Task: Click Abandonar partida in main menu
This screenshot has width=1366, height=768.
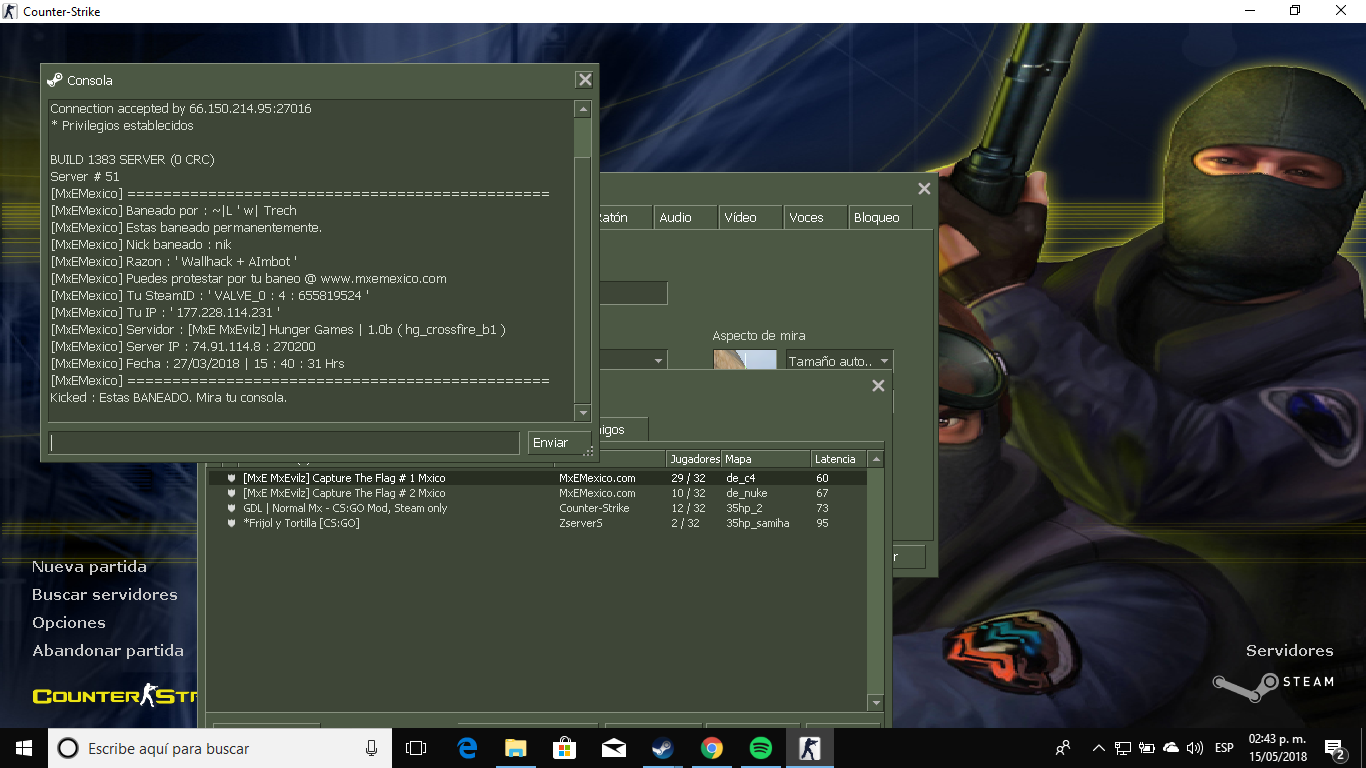Action: coord(108,651)
